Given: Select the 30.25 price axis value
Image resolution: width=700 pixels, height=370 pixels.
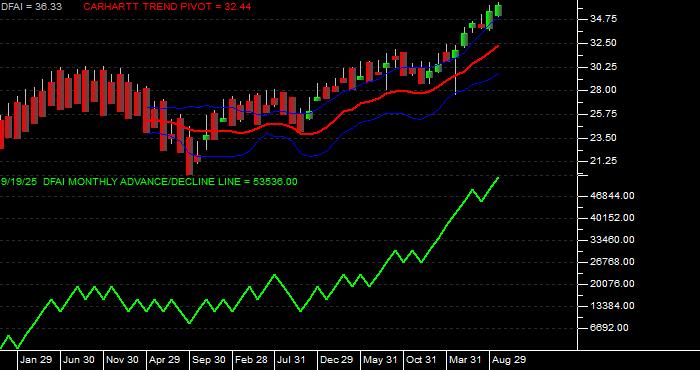Looking at the screenshot, I should tap(604, 67).
